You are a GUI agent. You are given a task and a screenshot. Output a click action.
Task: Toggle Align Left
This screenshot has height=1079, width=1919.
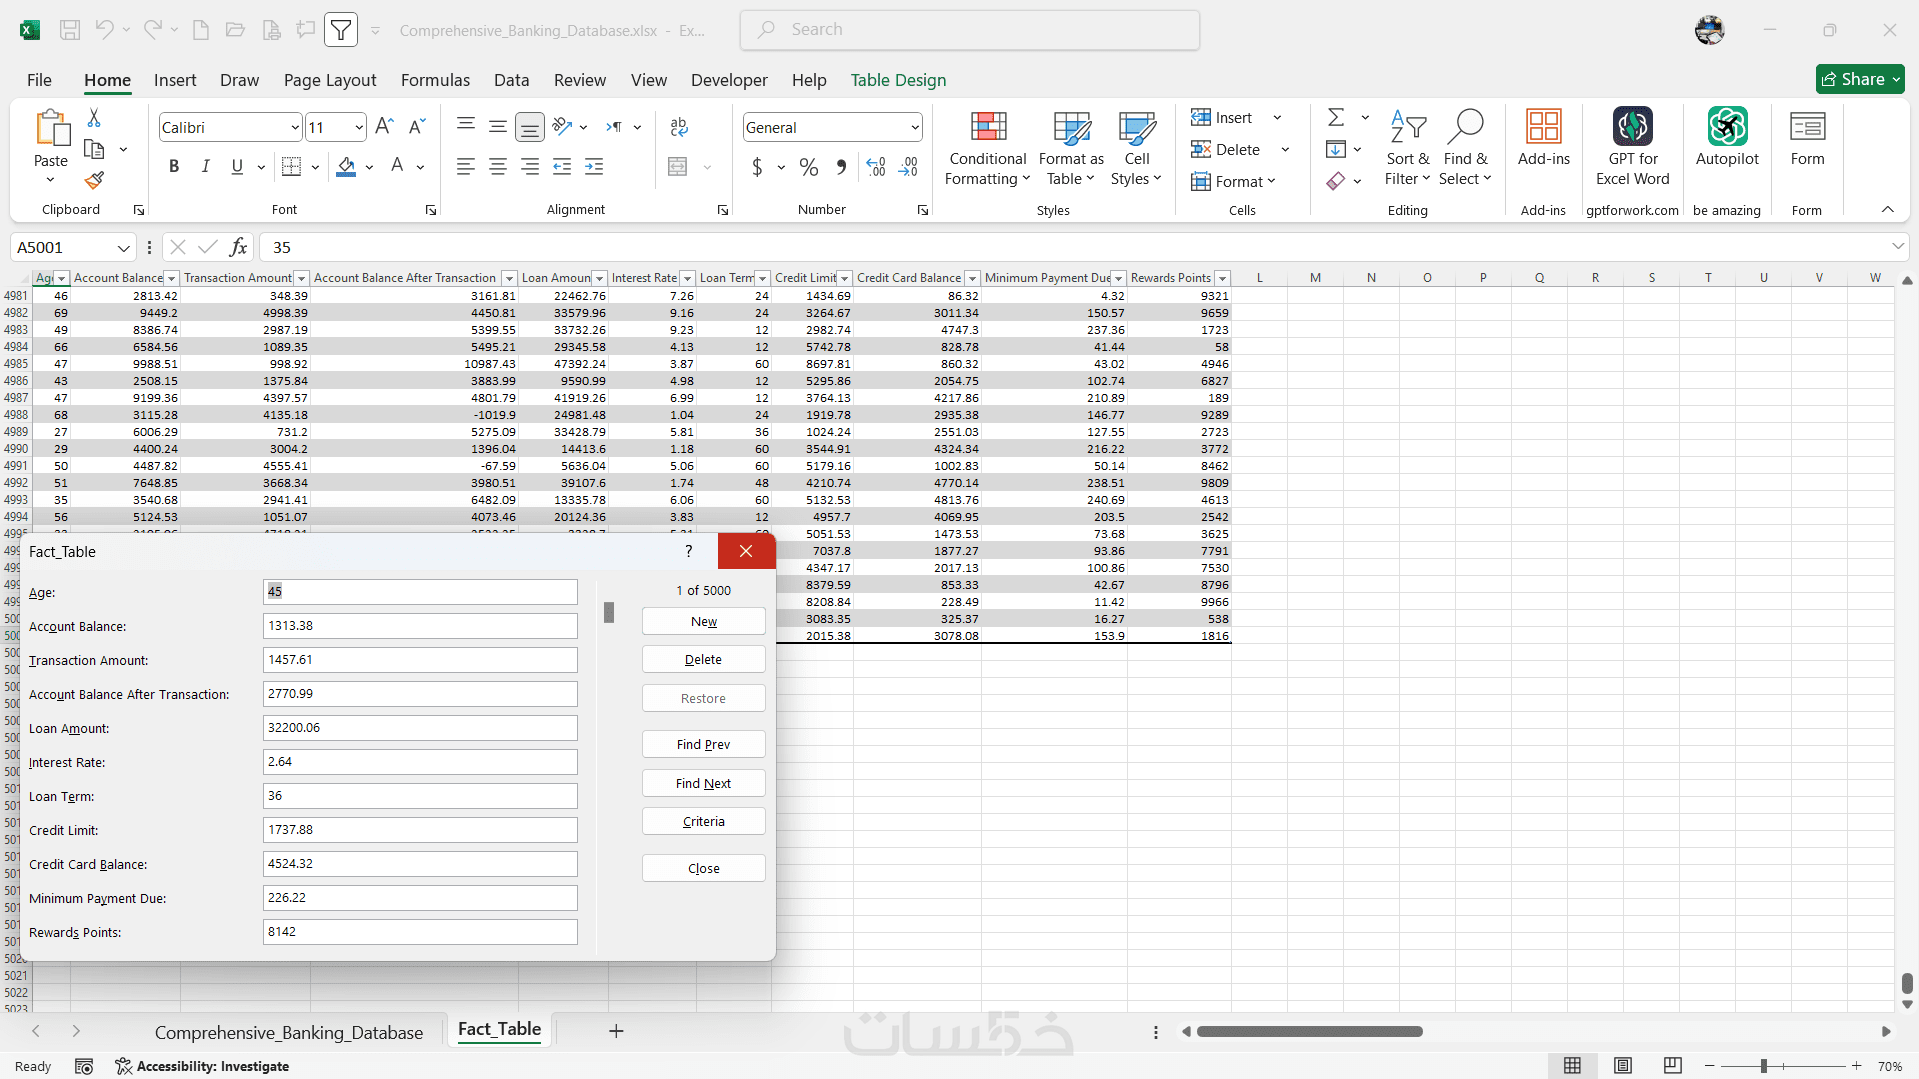click(x=466, y=167)
